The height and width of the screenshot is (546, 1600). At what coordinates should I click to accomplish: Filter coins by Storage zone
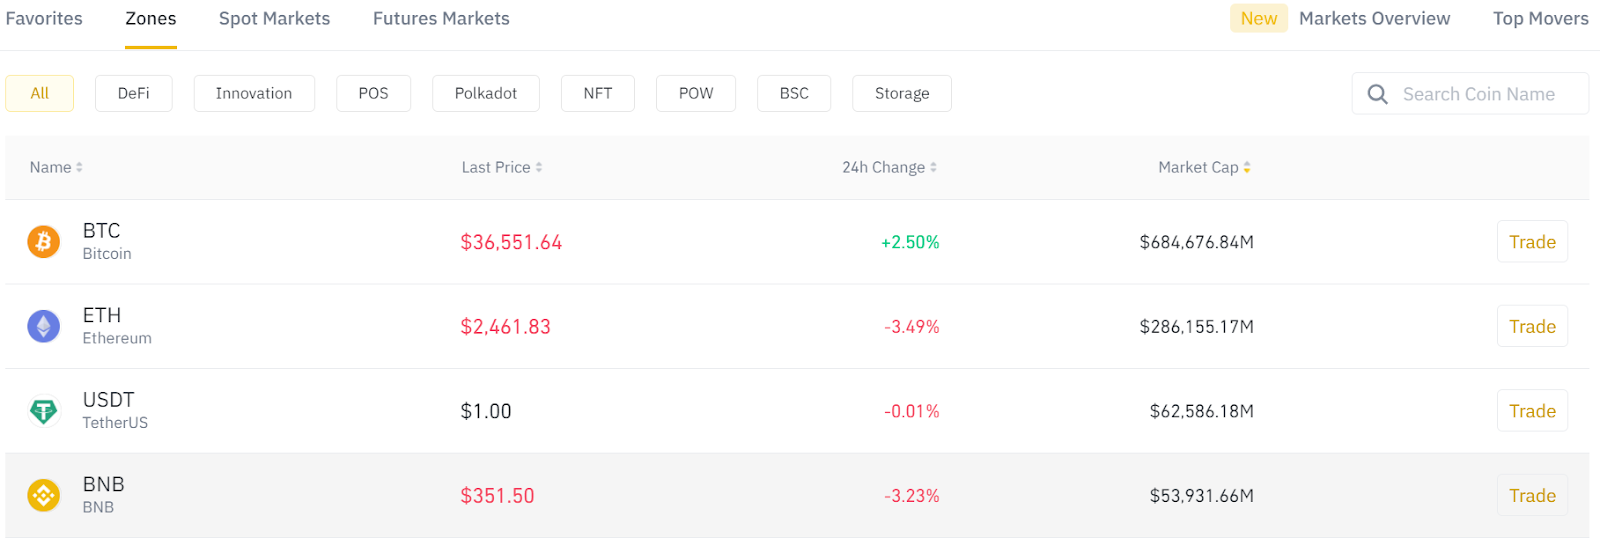(x=901, y=94)
